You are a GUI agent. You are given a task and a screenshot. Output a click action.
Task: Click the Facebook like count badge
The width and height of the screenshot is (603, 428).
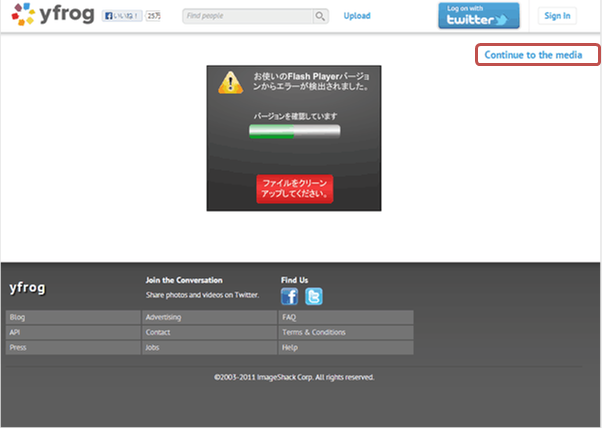click(x=154, y=16)
